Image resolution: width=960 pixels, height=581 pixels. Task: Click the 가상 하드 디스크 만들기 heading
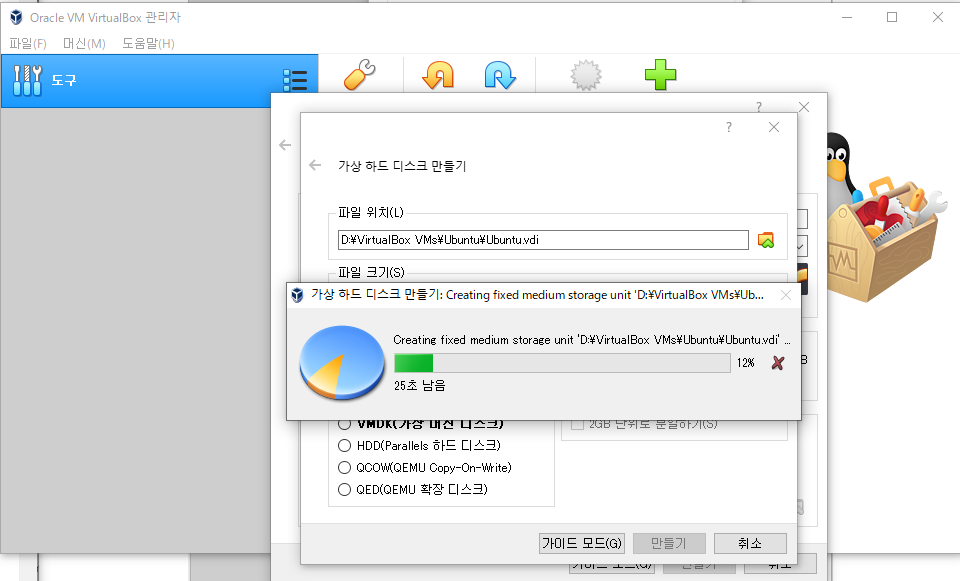pyautogui.click(x=402, y=166)
